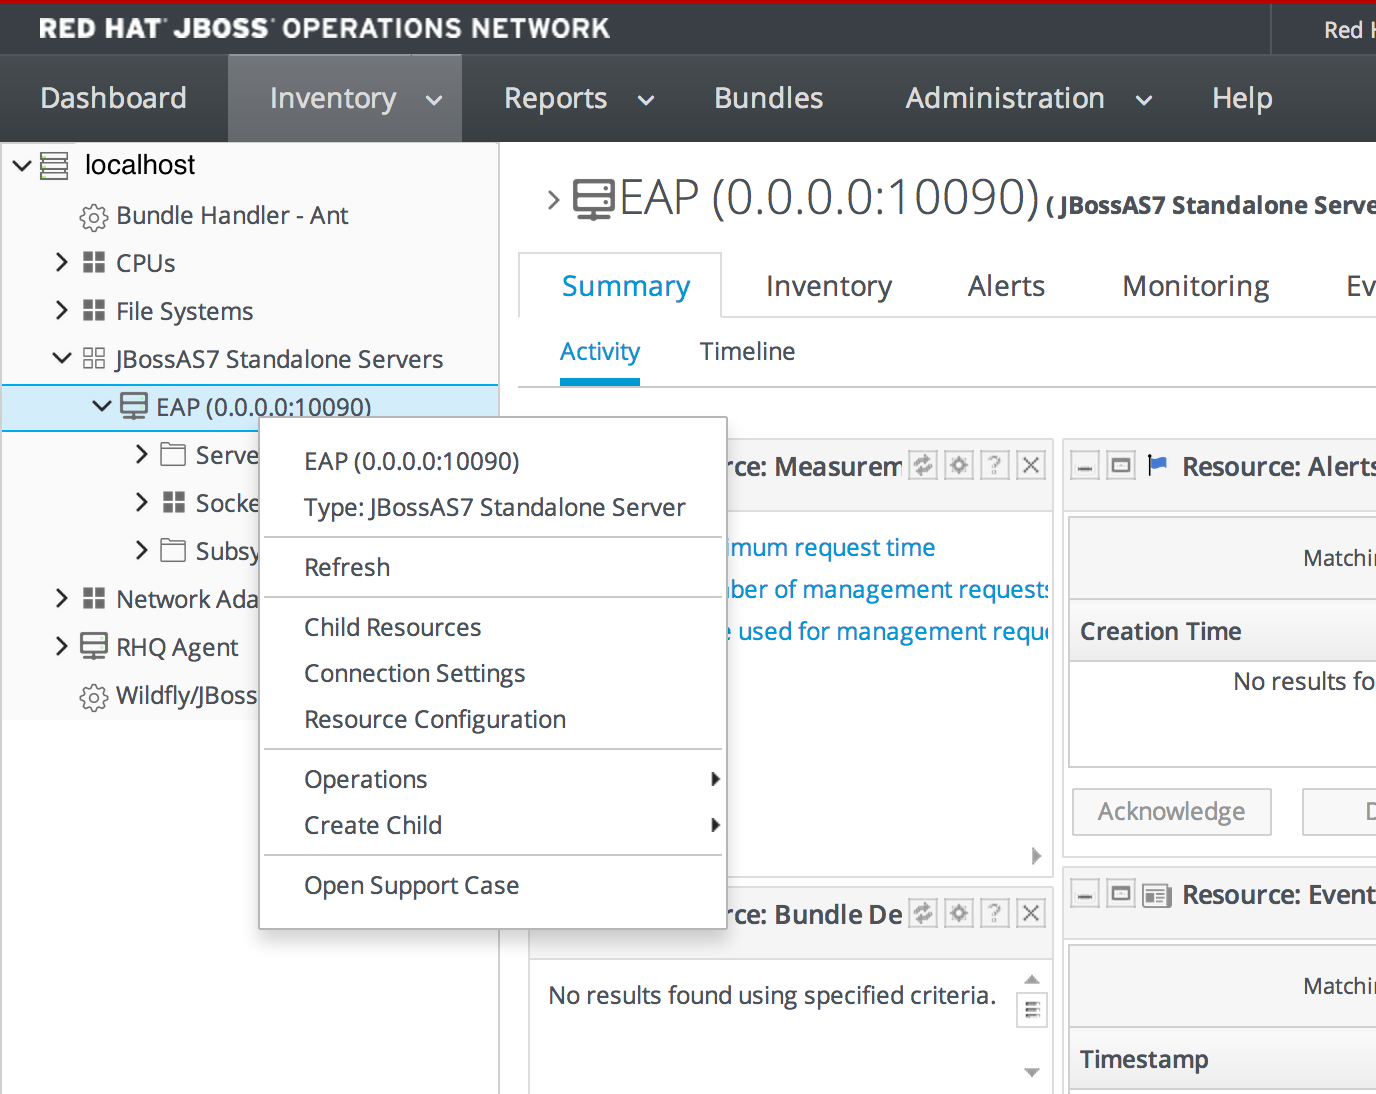This screenshot has width=1376, height=1094.
Task: Click the CPUs group grid icon
Action: coord(94,263)
